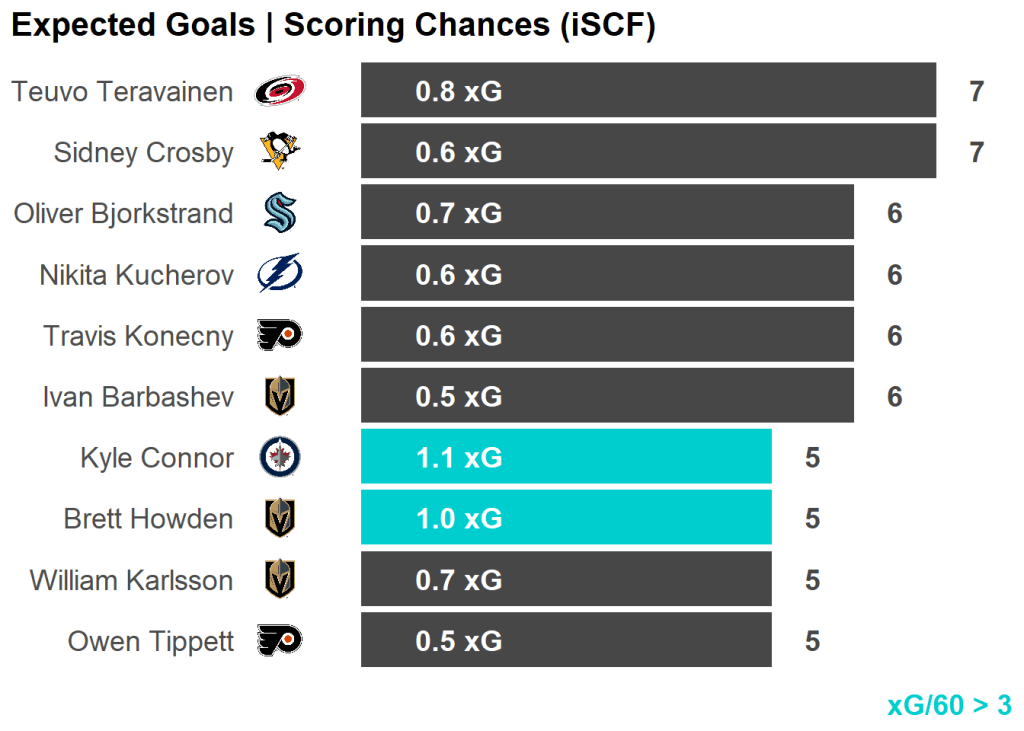Select the Sidney Crosby player name

coord(143,153)
